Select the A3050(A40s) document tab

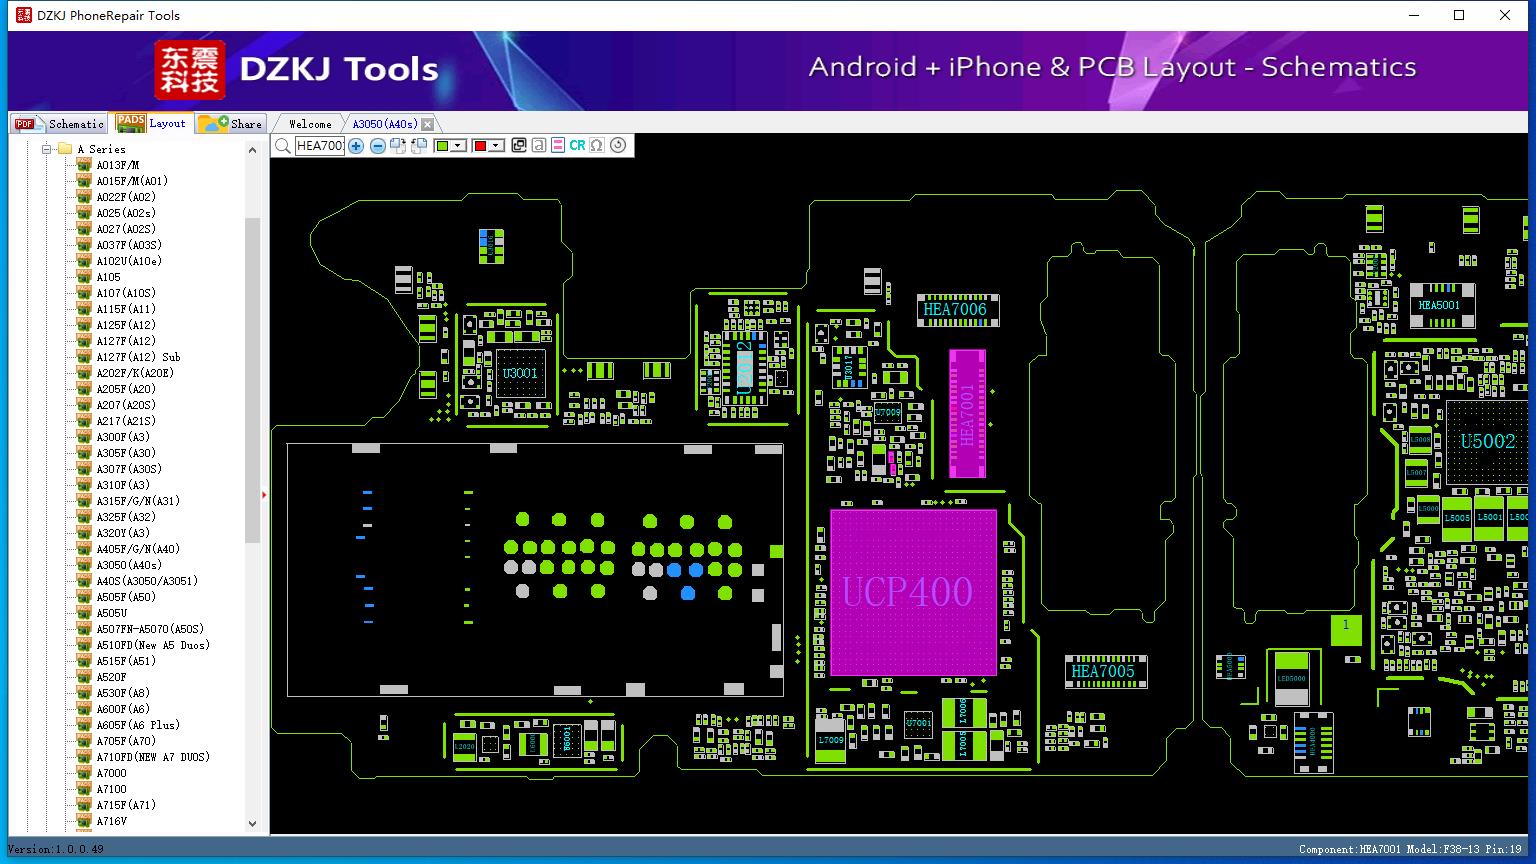(x=385, y=124)
